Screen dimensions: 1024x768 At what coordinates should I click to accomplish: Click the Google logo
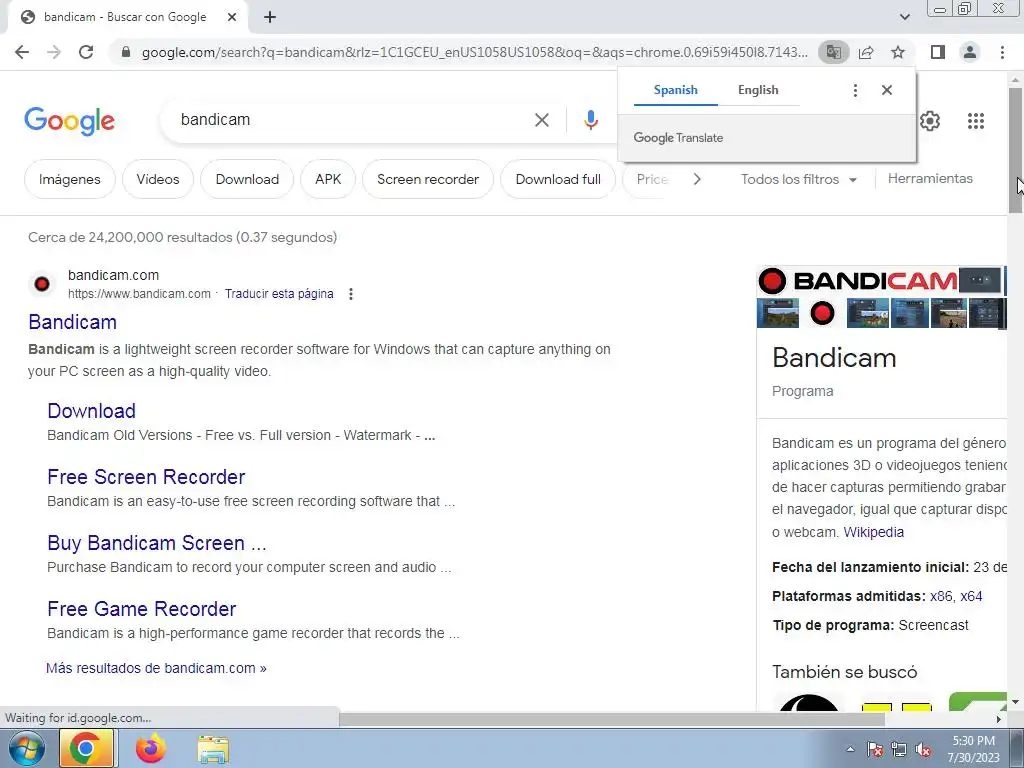(69, 121)
